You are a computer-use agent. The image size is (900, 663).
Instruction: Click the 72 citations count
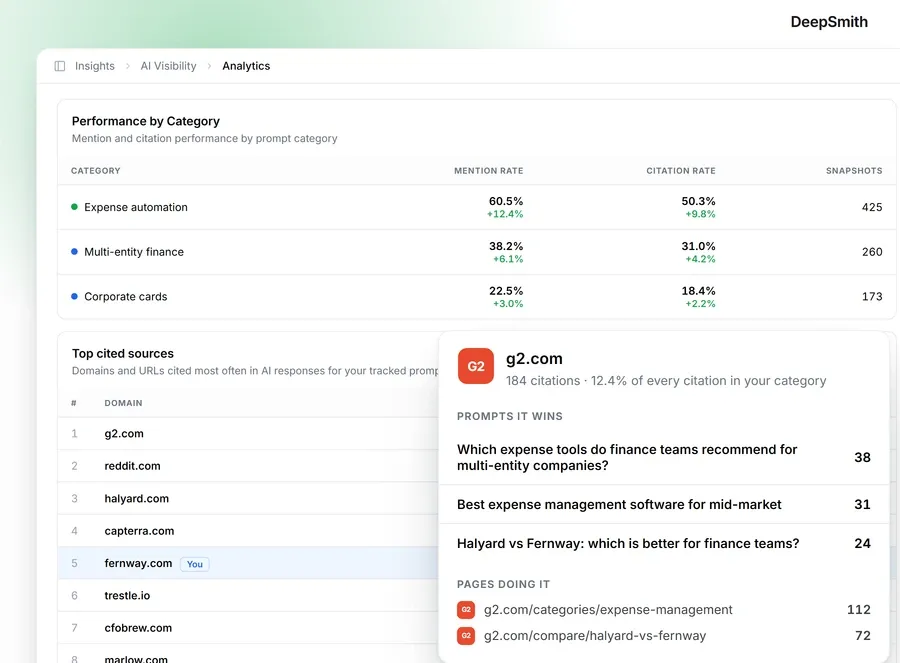[x=863, y=636]
